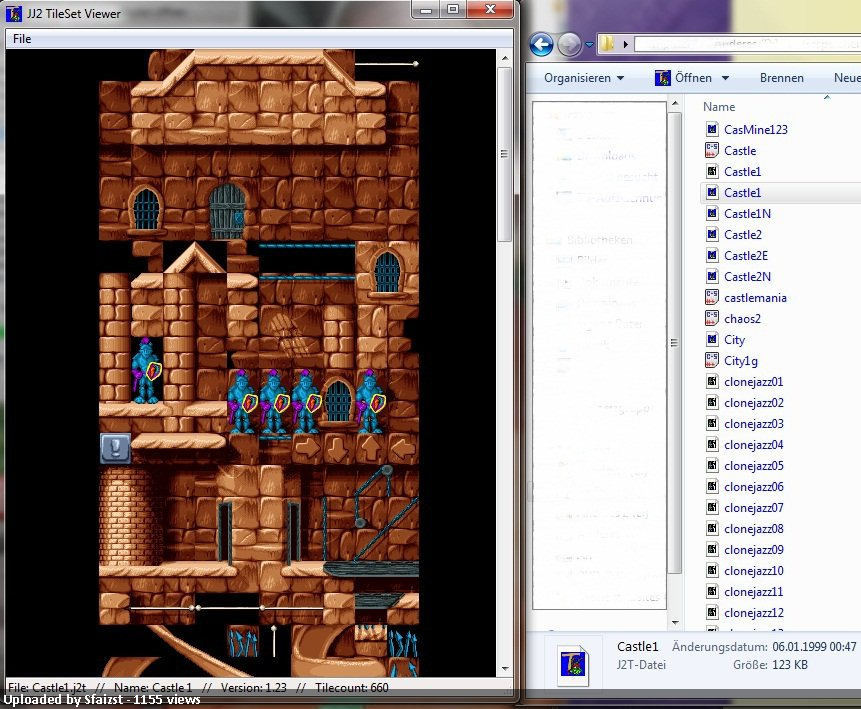Select the Castle level file icon
The height and width of the screenshot is (709, 861).
coord(712,150)
